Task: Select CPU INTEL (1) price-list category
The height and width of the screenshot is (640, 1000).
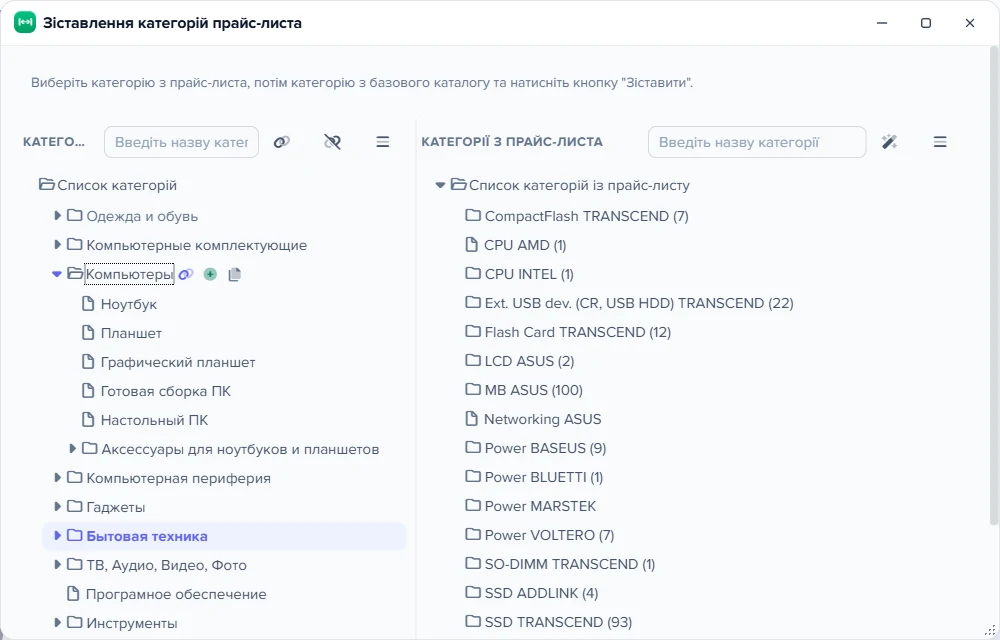Action: click(x=529, y=274)
